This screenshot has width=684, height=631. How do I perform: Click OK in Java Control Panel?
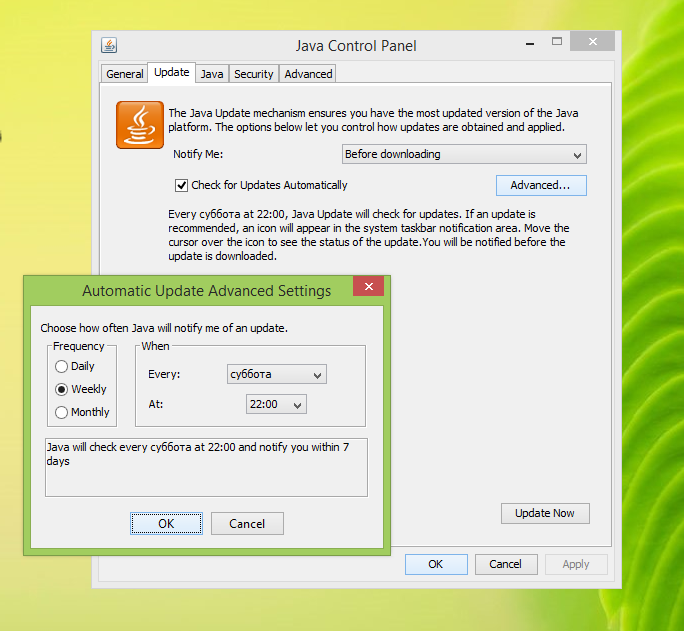[x=436, y=564]
